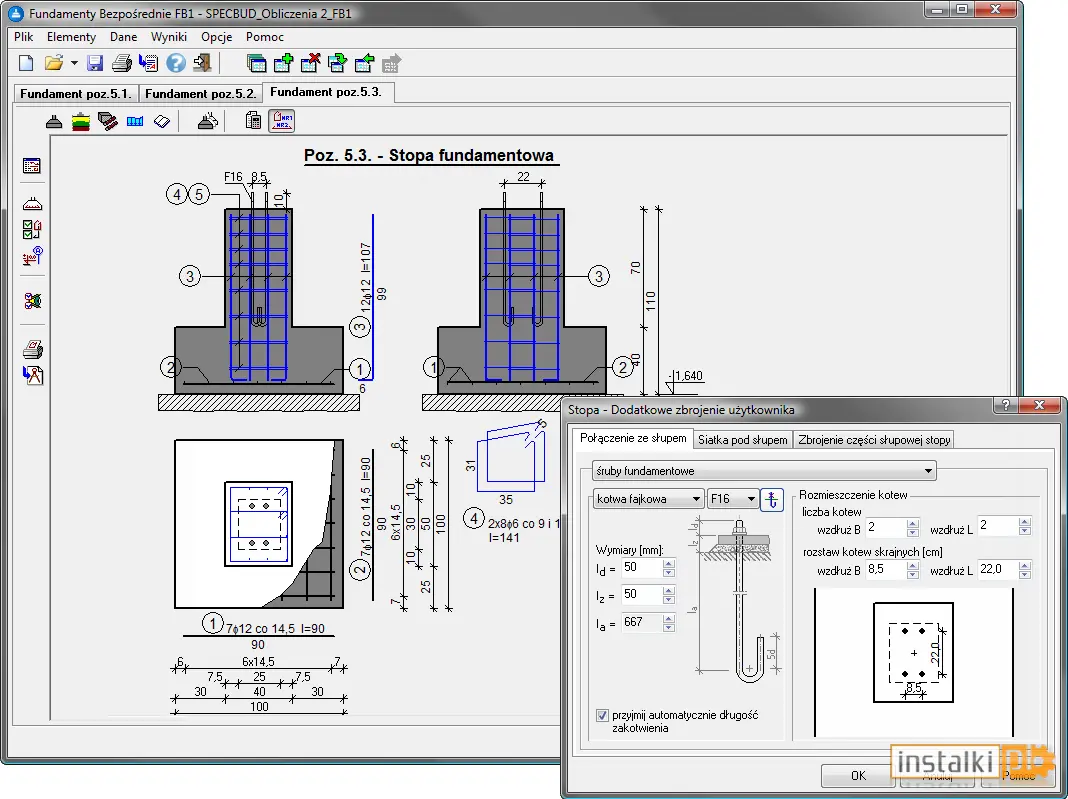Screen dimensions: 1068x799
Task: Click the rozstaw wzdłuż B 8,5 spinner
Action: point(913,569)
